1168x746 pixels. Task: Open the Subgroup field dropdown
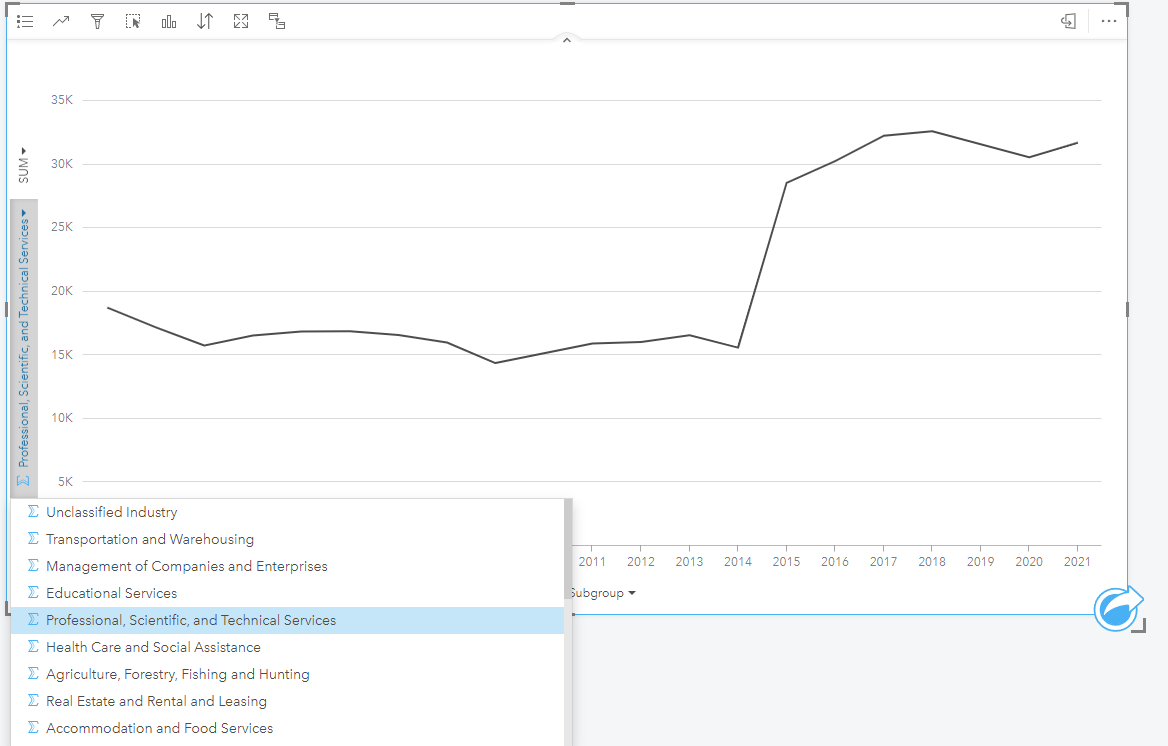pyautogui.click(x=603, y=593)
